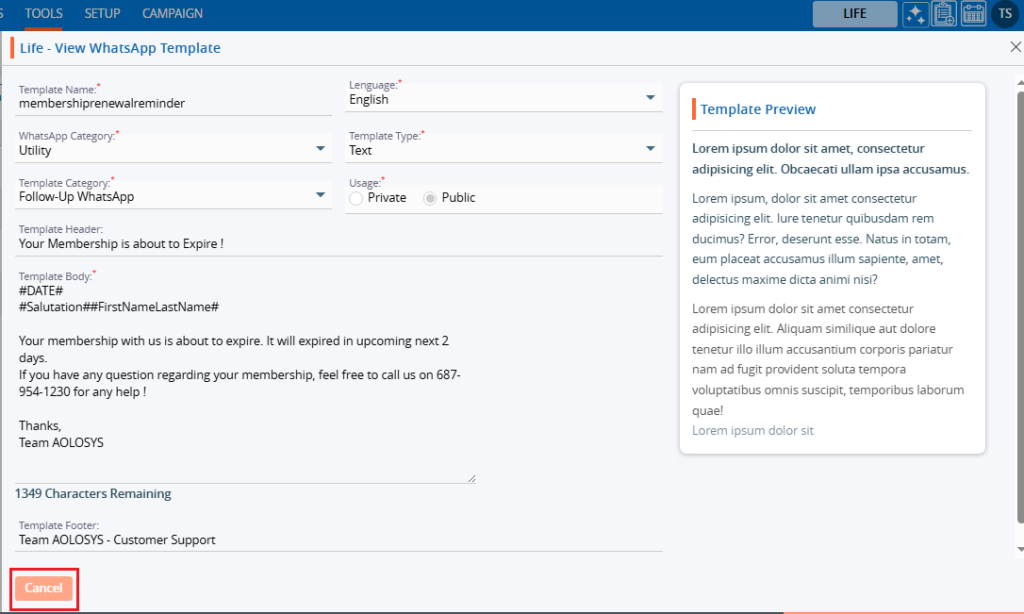Open the SETUP menu
Screen dimensions: 1024x614
pyautogui.click(x=102, y=14)
